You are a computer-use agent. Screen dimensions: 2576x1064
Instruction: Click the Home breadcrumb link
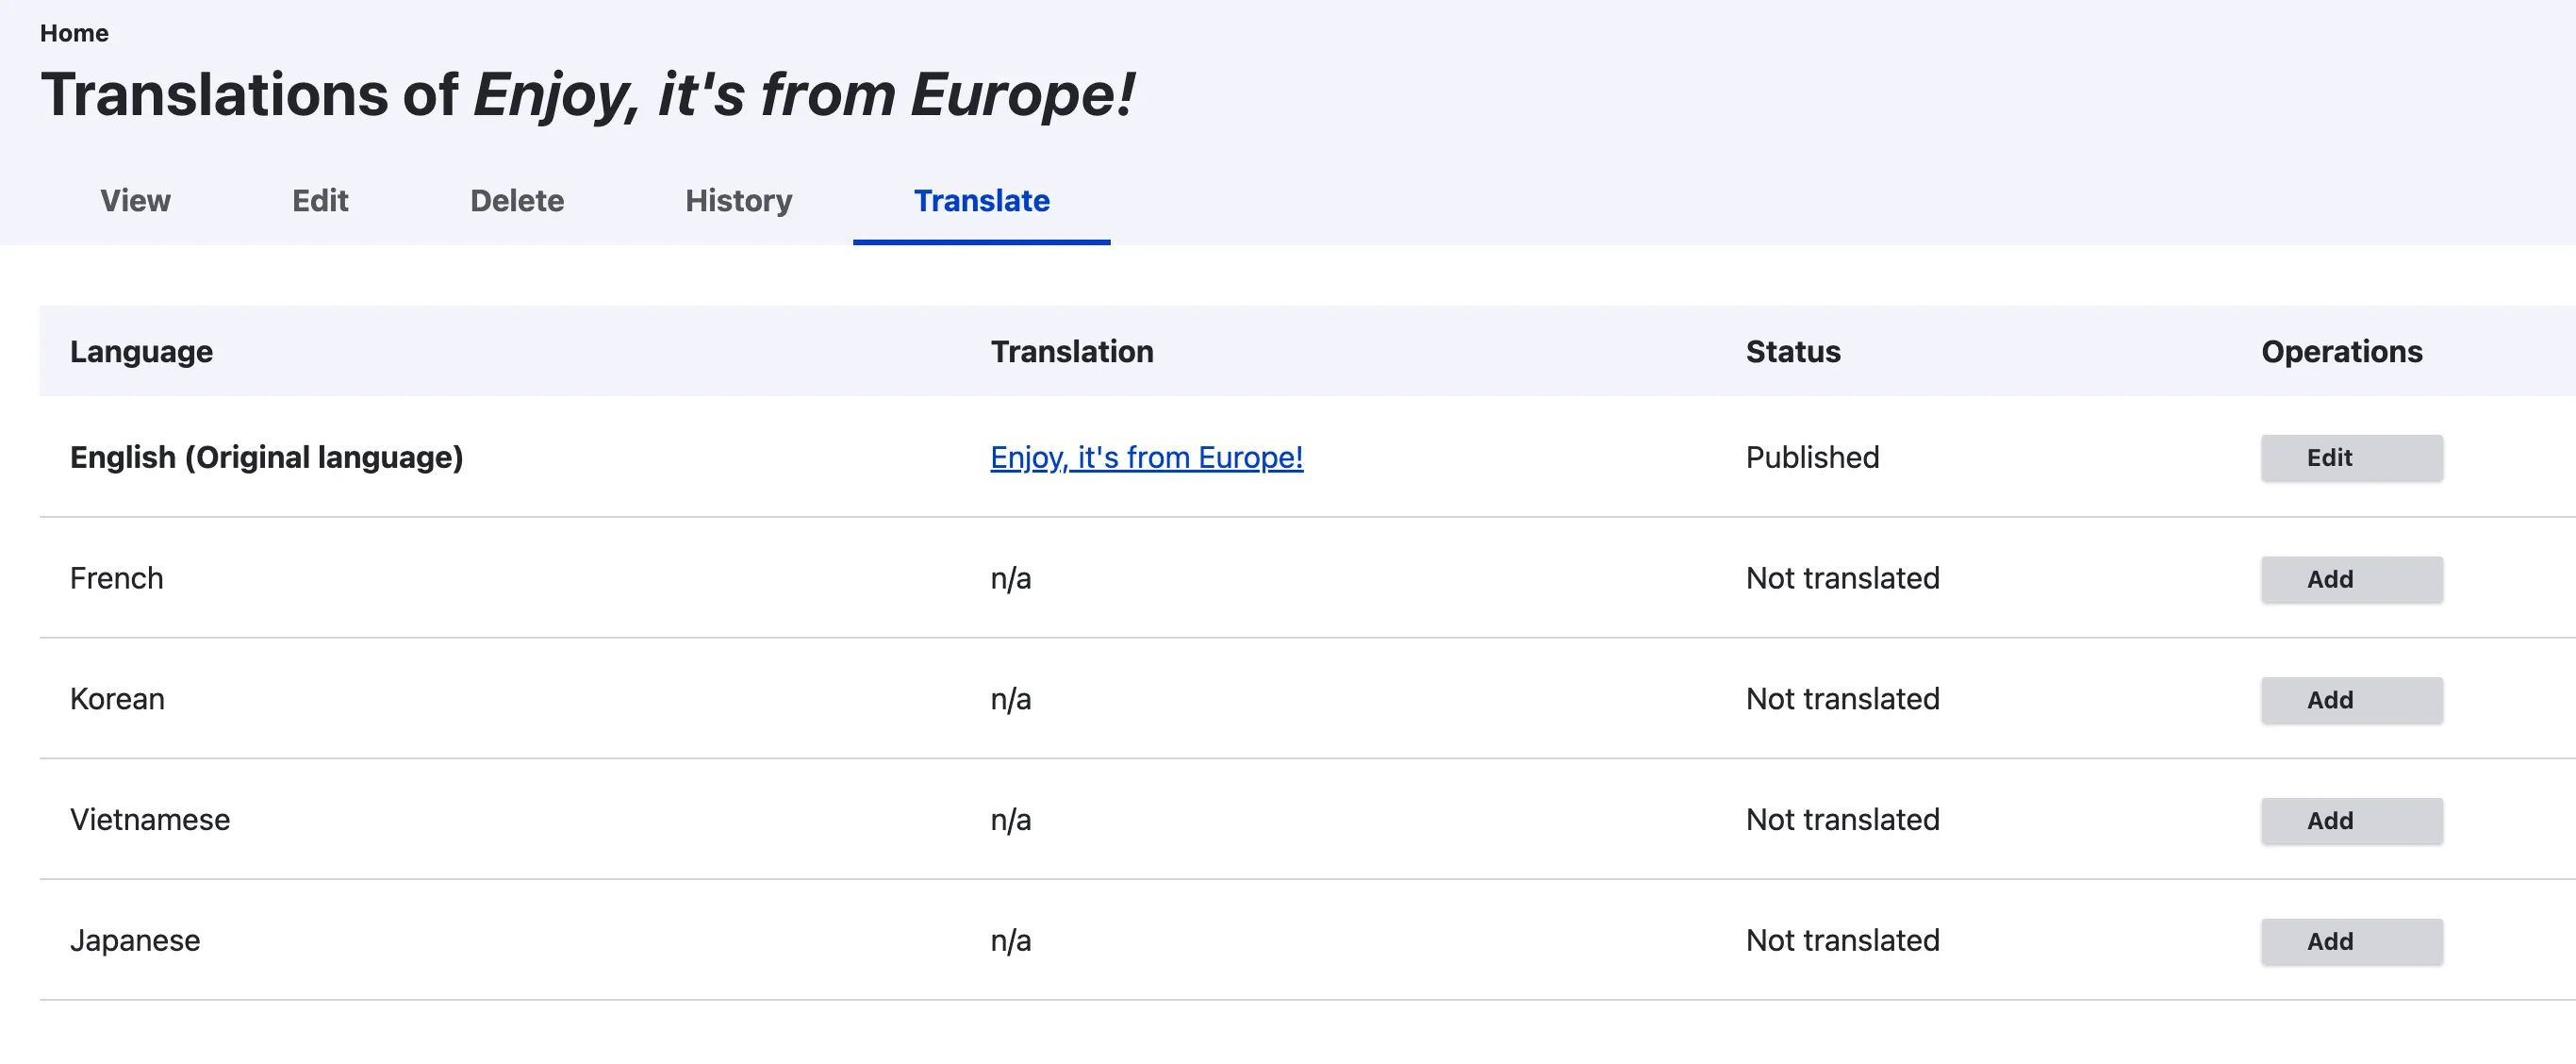(74, 33)
